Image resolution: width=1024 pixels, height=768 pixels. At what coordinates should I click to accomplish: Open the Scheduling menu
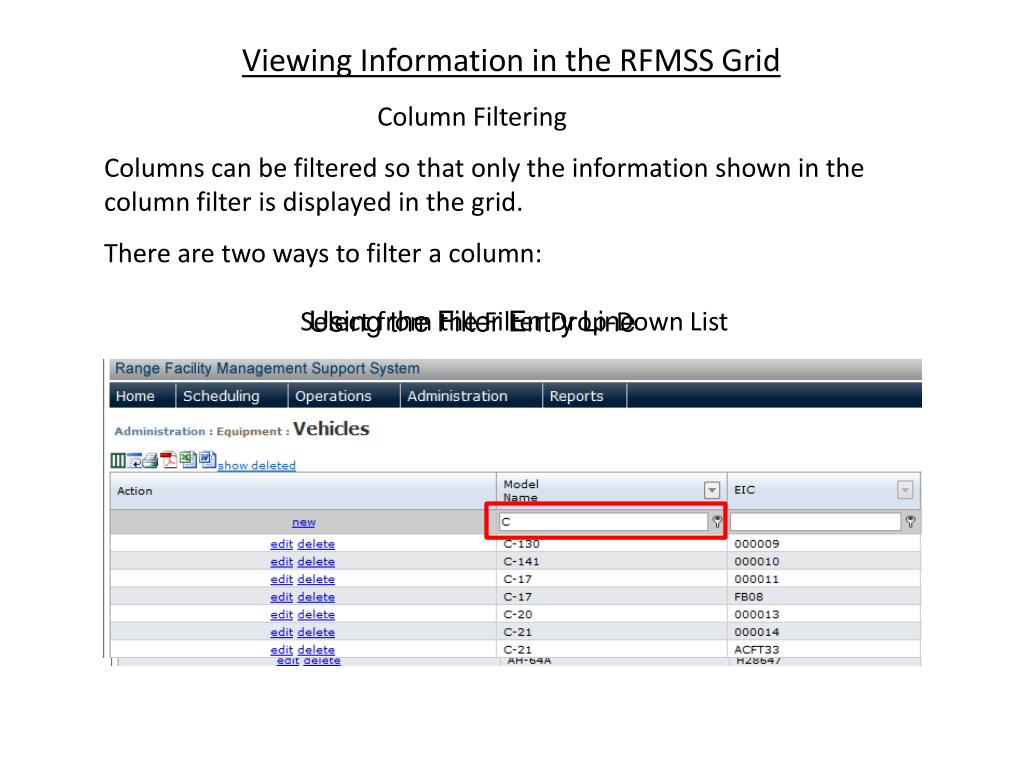(x=221, y=396)
